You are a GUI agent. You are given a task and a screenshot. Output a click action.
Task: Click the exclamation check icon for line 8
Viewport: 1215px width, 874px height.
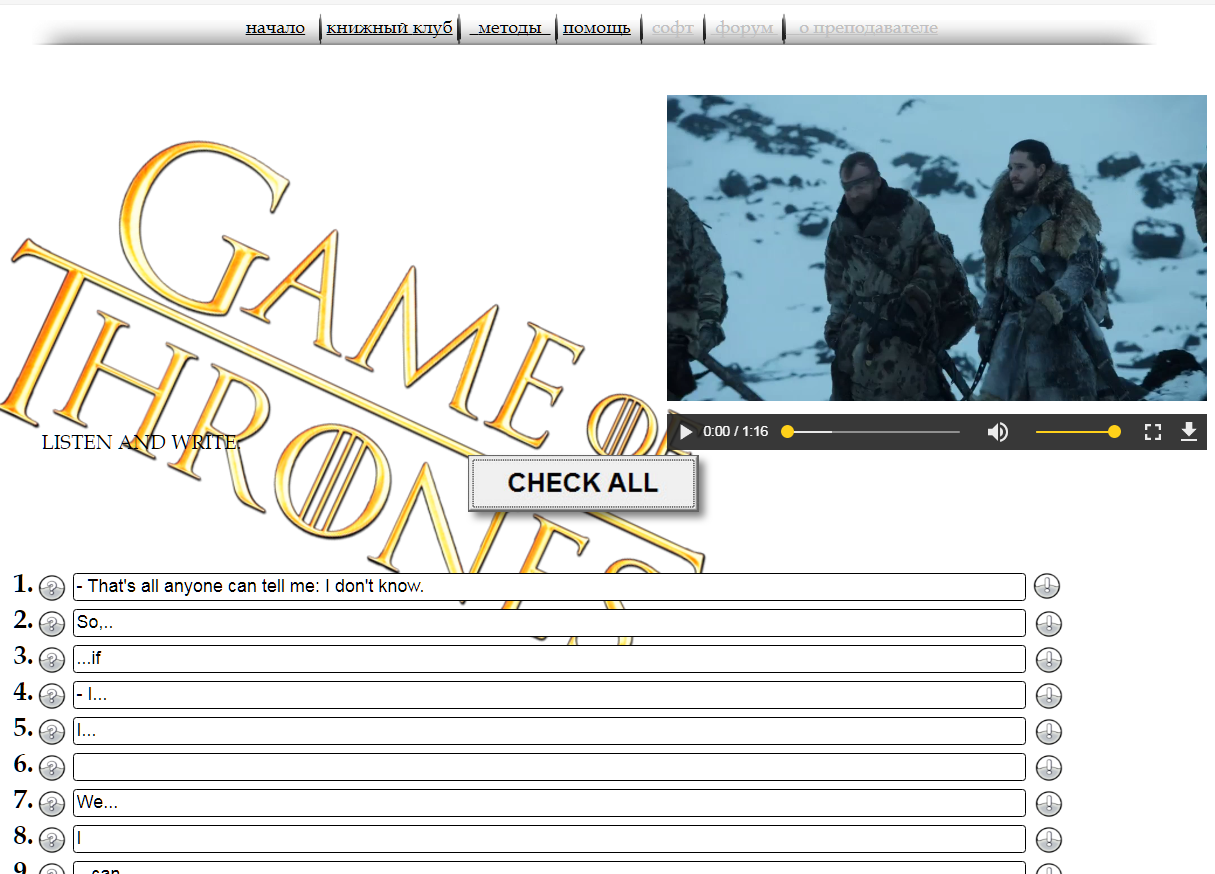tap(1049, 840)
